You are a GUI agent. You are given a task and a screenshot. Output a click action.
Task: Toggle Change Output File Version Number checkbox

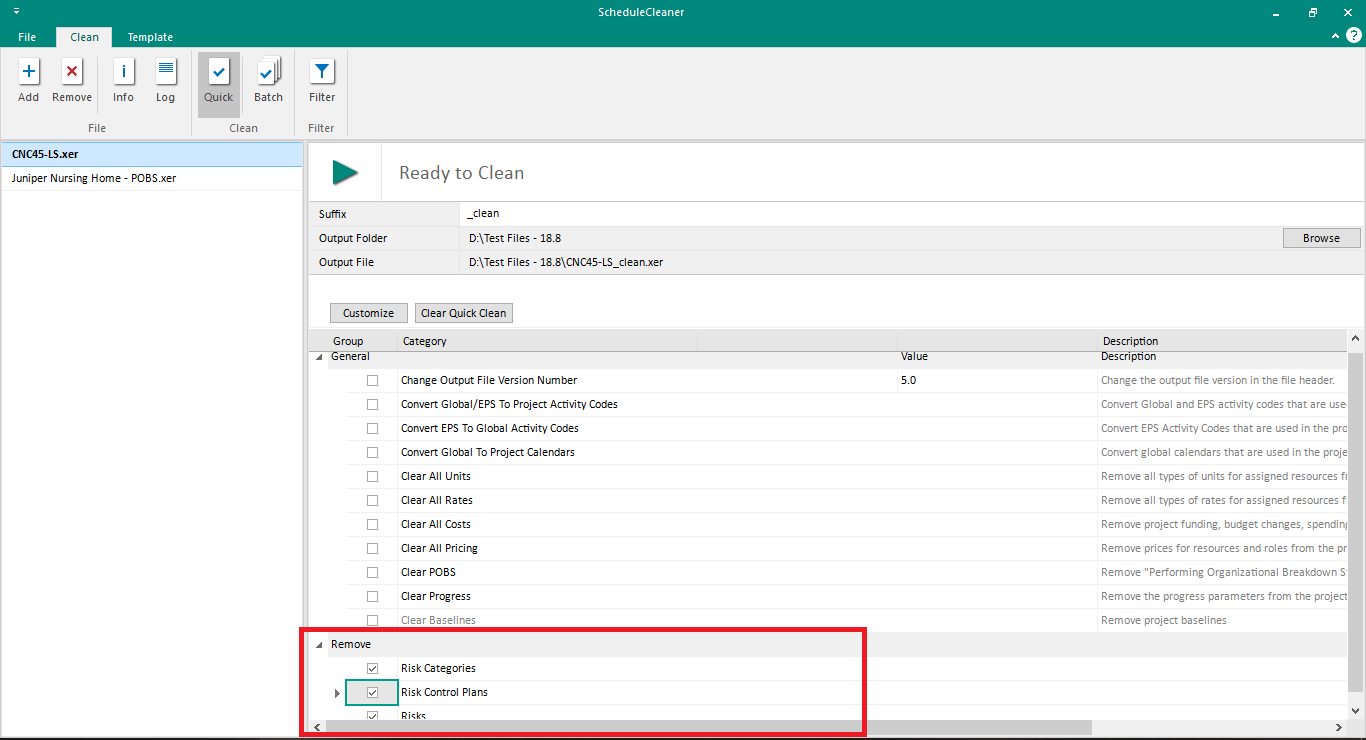coord(372,380)
